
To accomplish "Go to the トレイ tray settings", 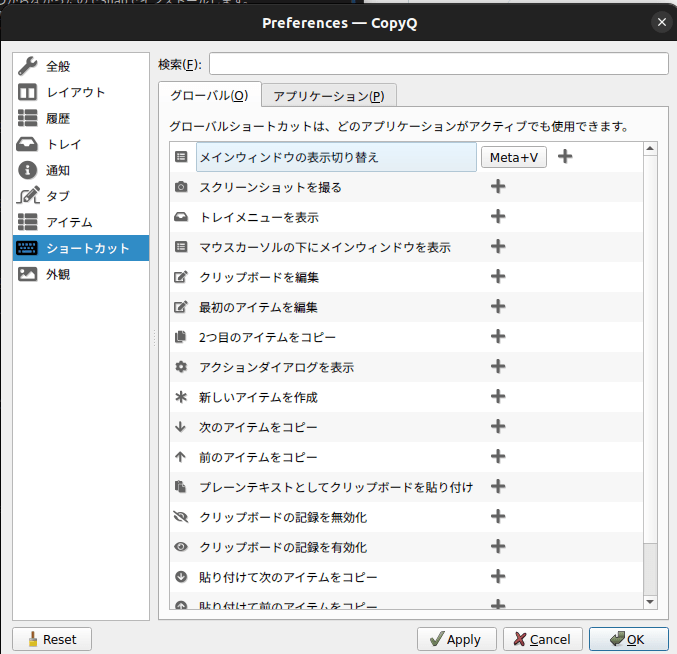I will click(81, 144).
